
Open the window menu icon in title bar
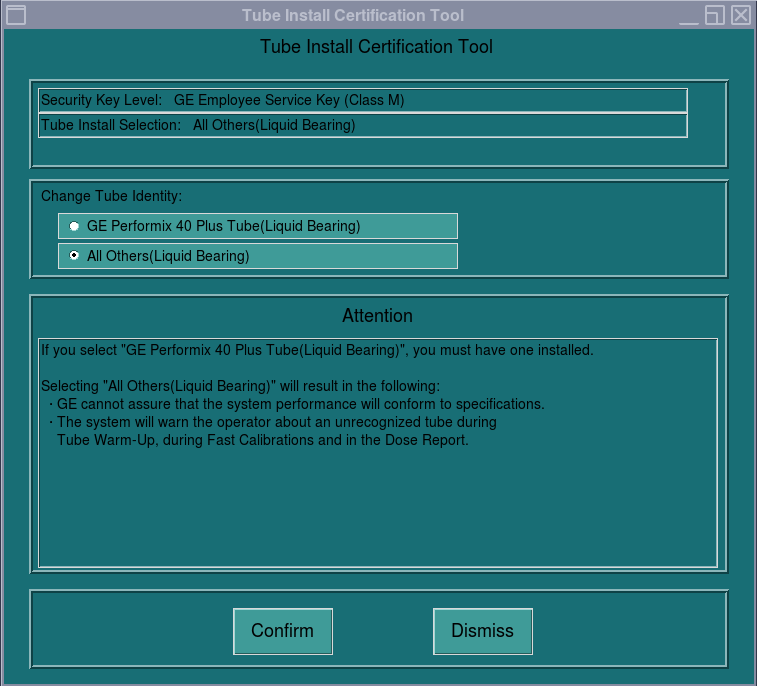tap(16, 15)
